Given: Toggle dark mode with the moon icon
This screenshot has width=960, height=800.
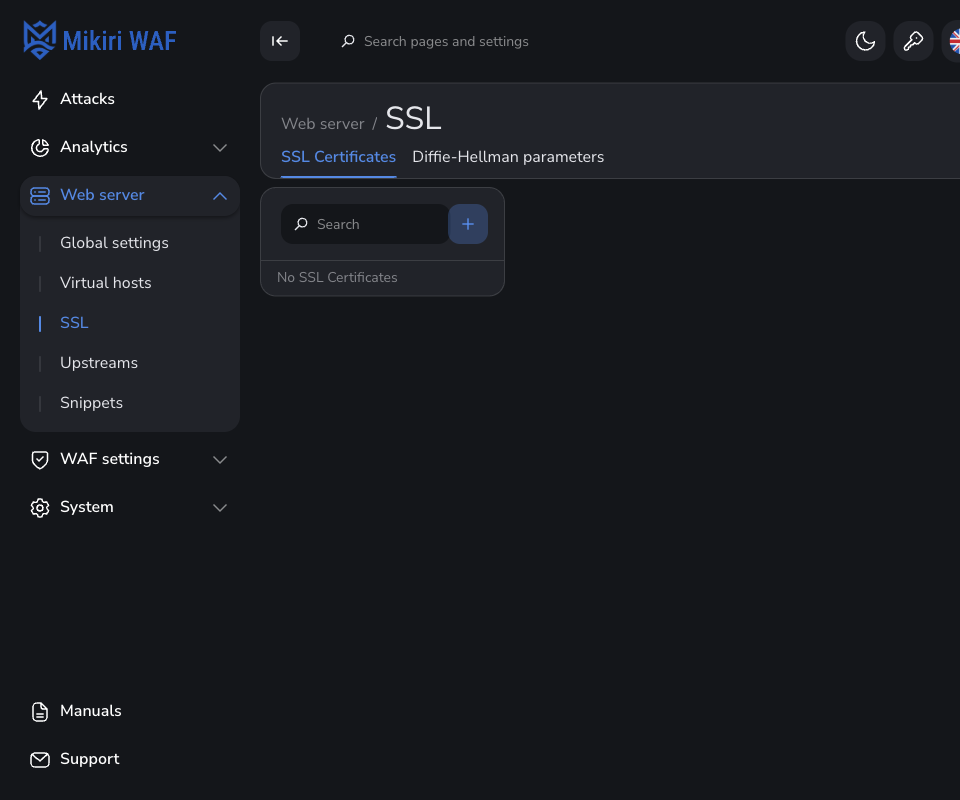Looking at the screenshot, I should point(865,41).
